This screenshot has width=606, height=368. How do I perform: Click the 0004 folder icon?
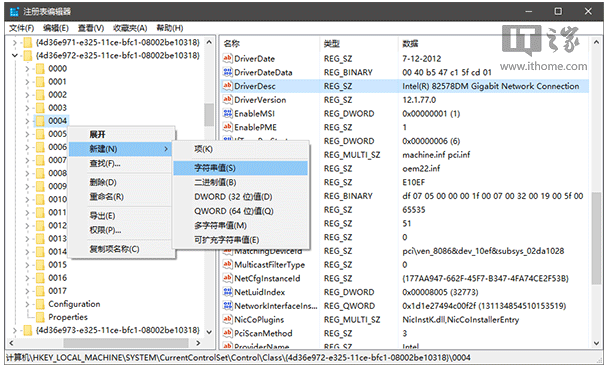(x=40, y=121)
